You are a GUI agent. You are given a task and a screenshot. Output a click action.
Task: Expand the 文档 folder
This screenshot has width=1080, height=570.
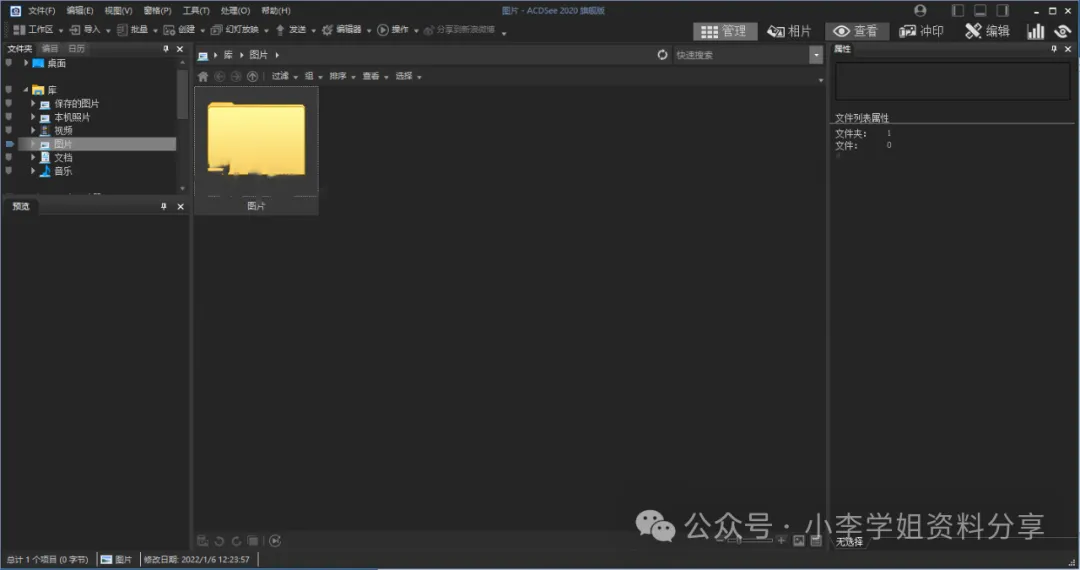[32, 157]
